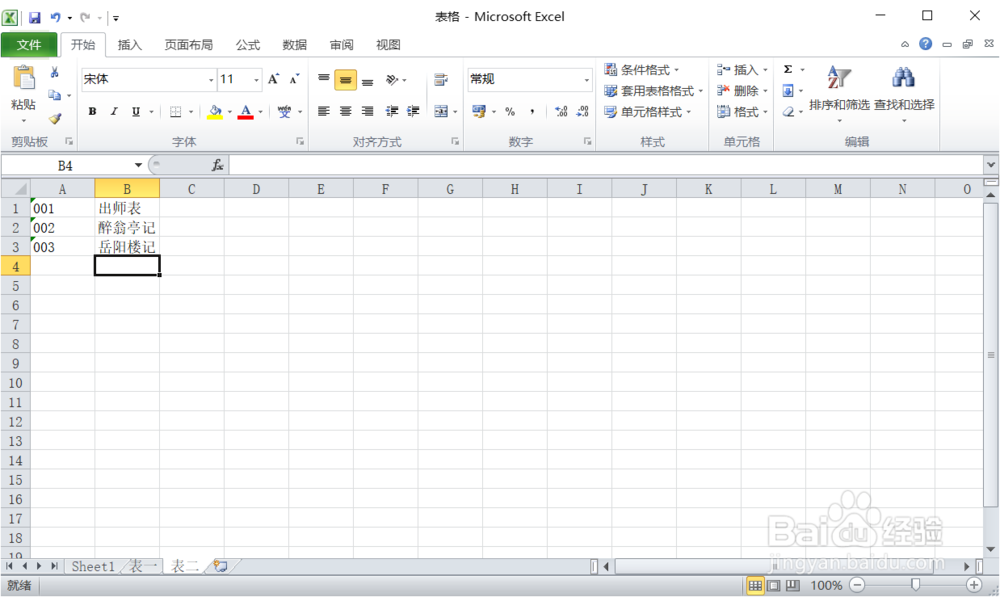Click the percent style icon
This screenshot has width=1000, height=597.
click(x=510, y=112)
